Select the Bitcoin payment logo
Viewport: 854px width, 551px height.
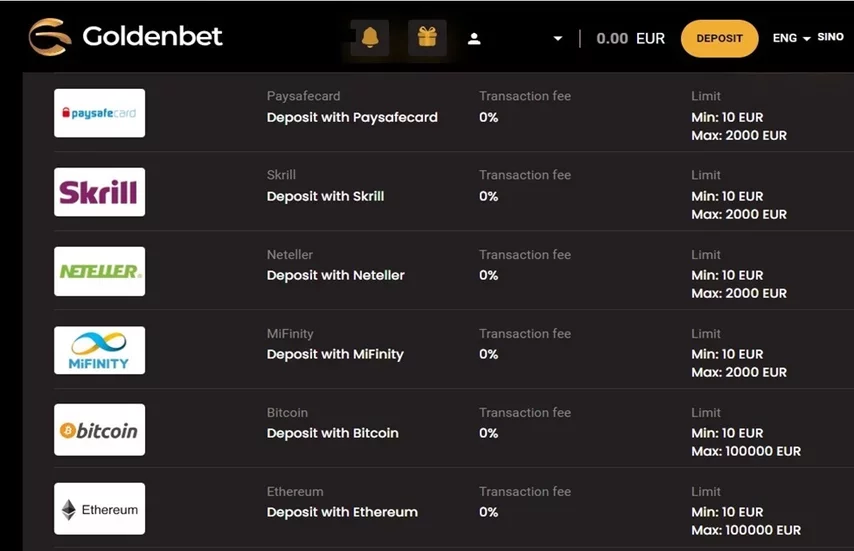pos(100,430)
